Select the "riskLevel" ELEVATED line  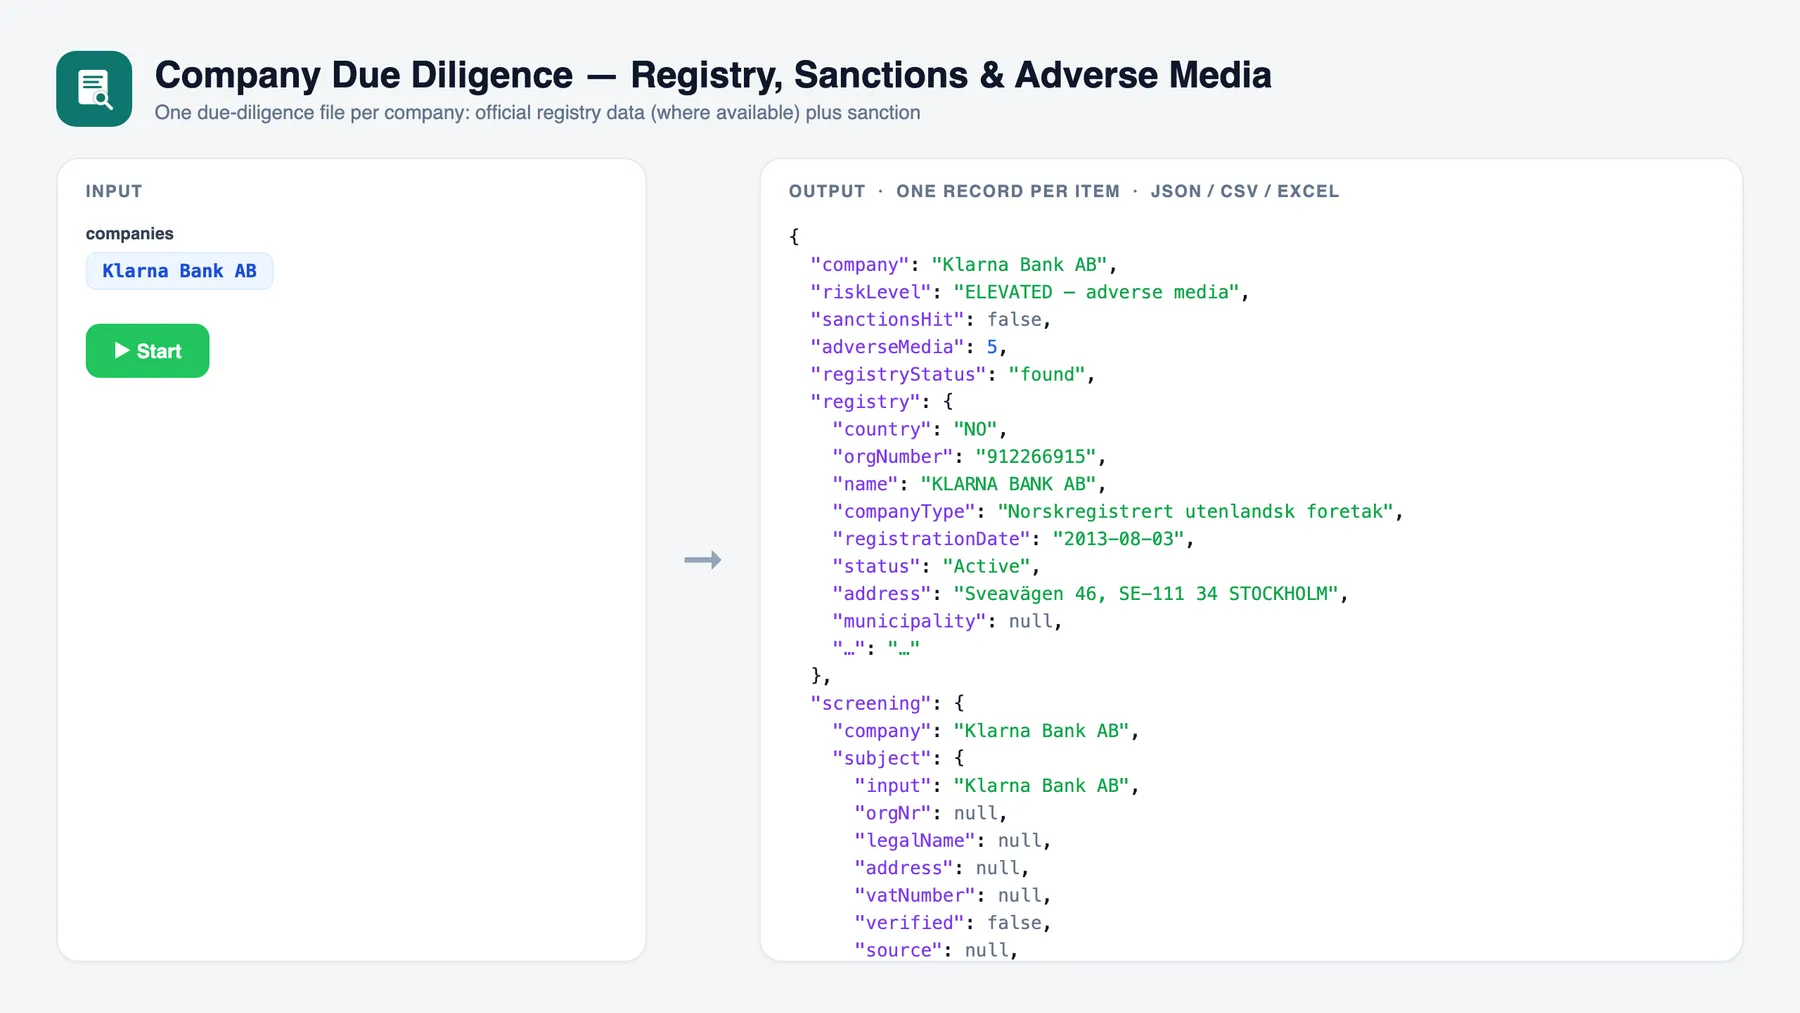(1030, 292)
